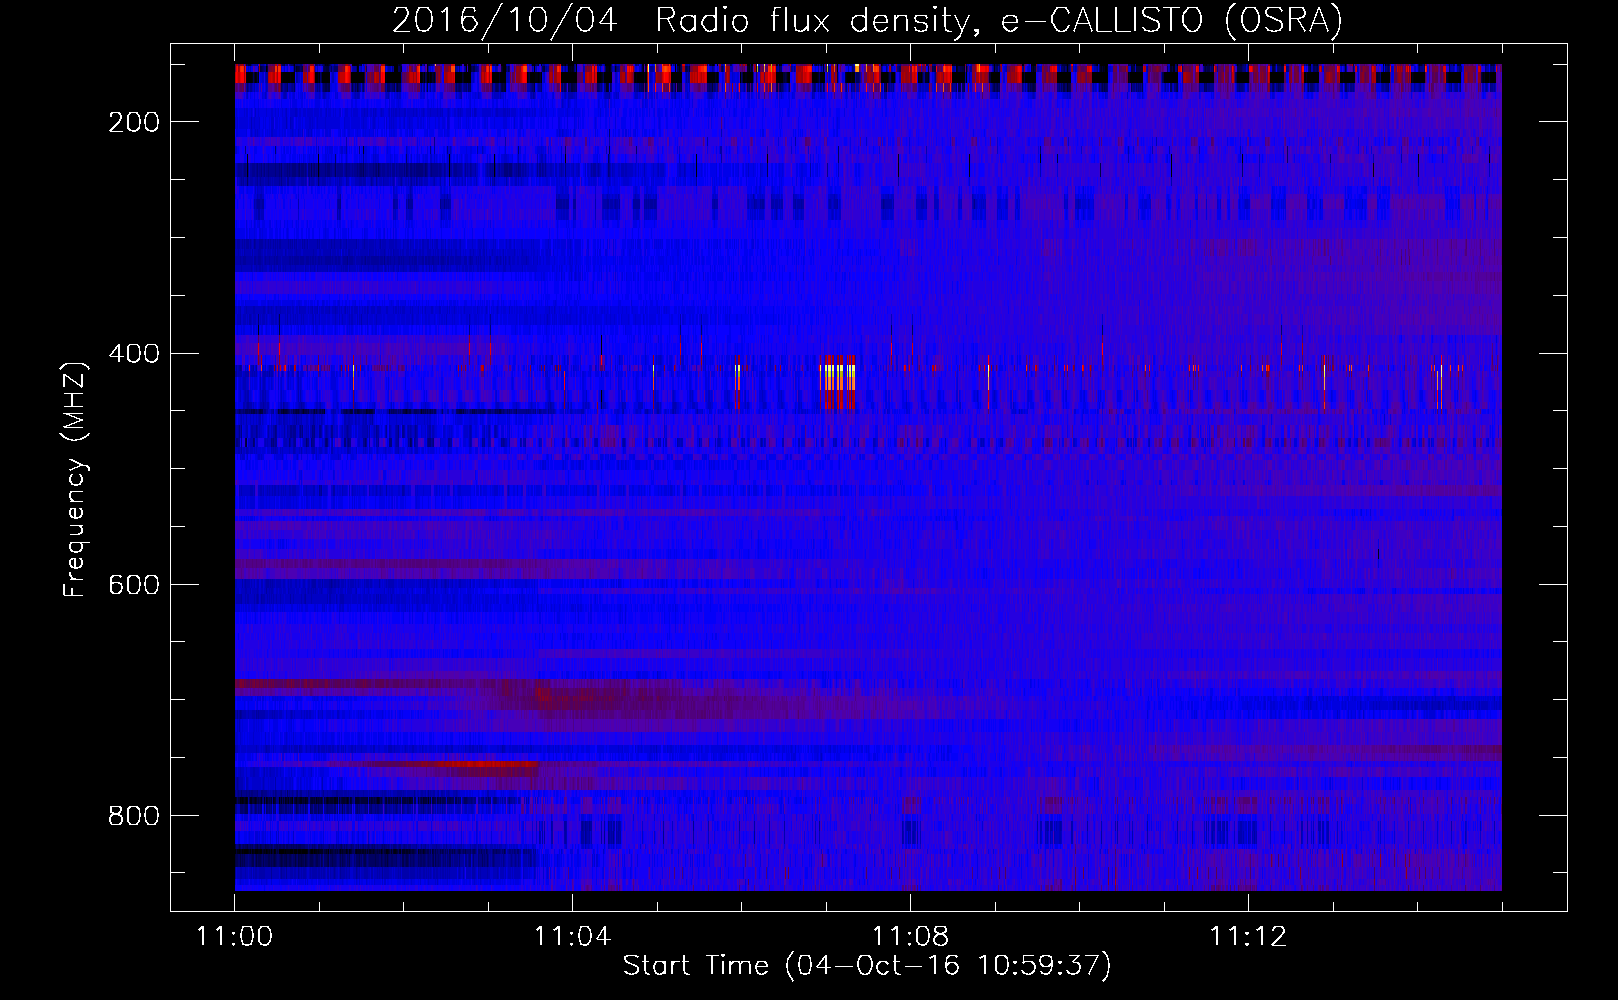Screen dimensions: 1618x1000
Task: Click the 'Start Time (04-Oct-16 10:59:37)' label
Action: [867, 966]
